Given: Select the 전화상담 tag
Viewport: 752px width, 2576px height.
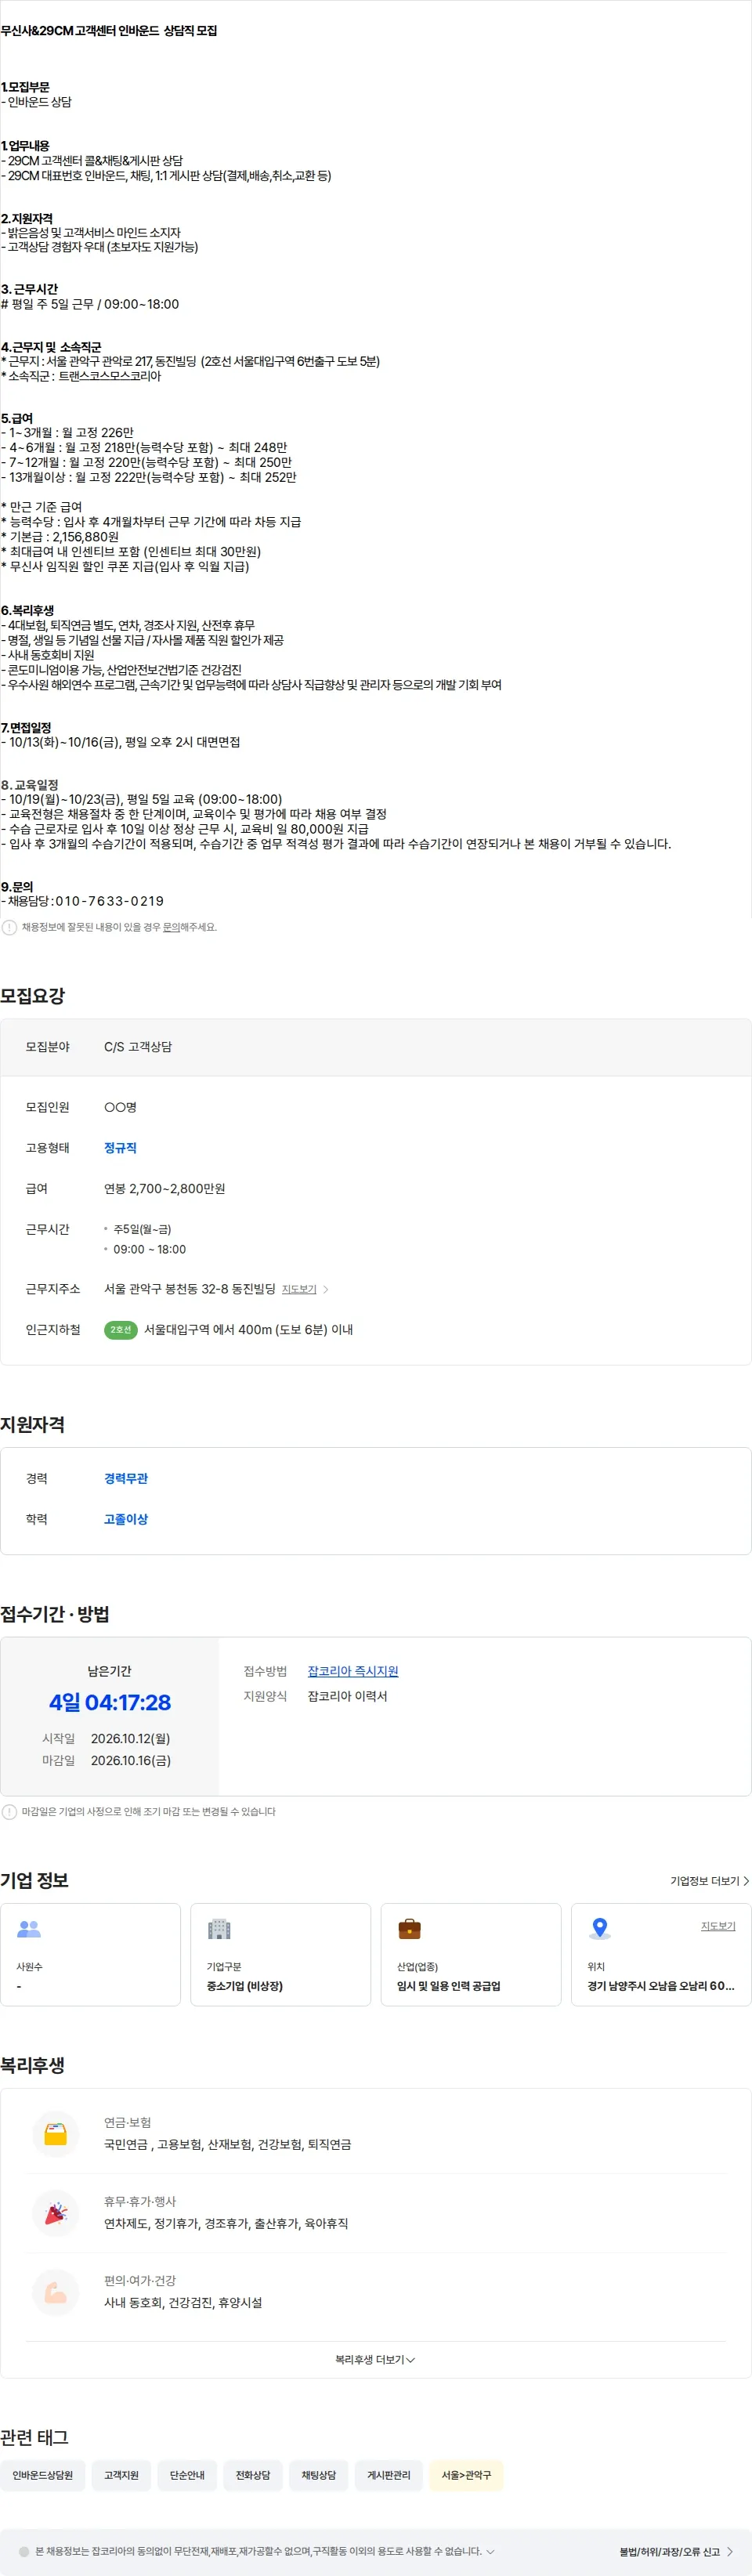Looking at the screenshot, I should point(253,2475).
